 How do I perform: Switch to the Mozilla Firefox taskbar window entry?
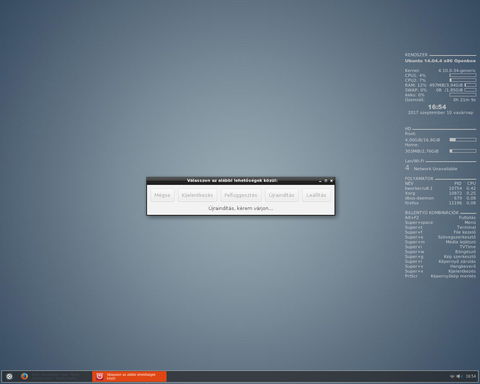tap(55, 376)
